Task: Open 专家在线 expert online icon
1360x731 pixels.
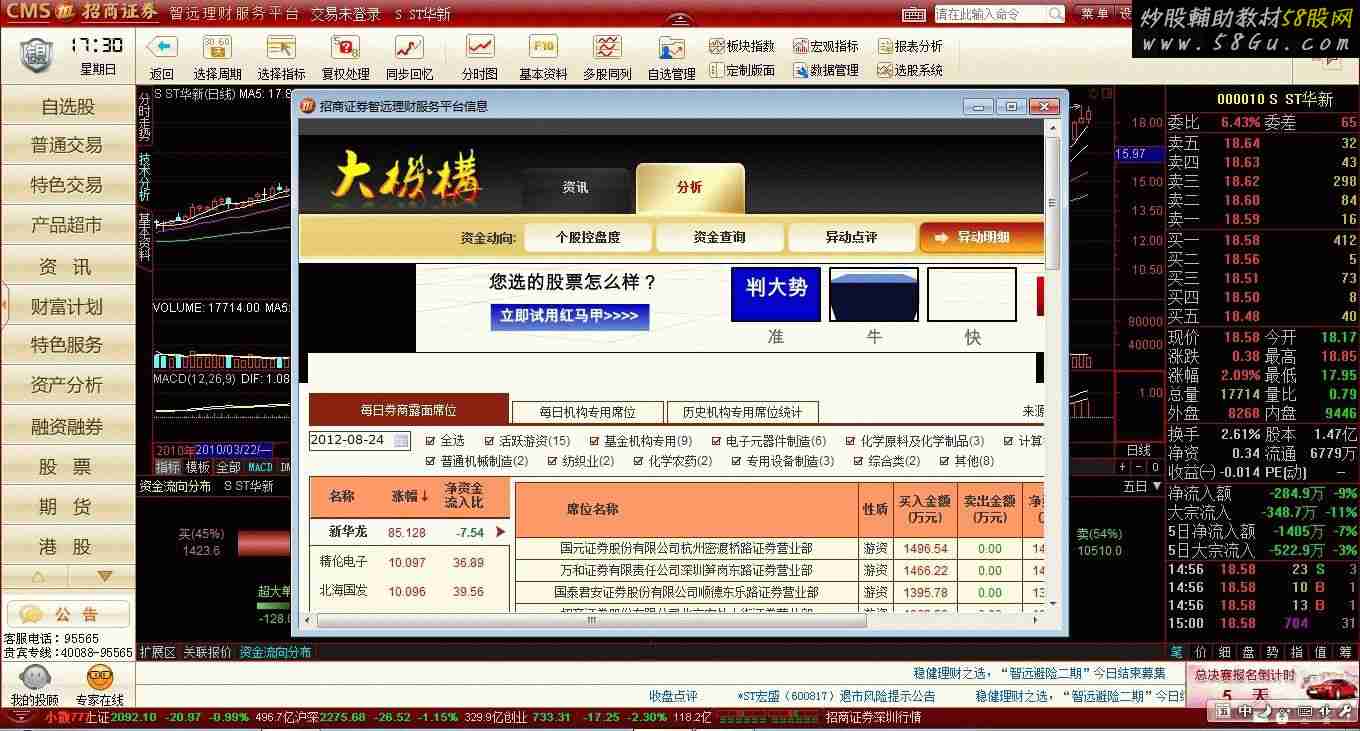Action: (x=100, y=677)
